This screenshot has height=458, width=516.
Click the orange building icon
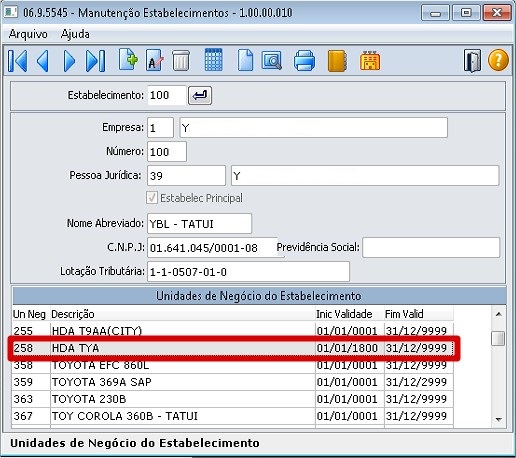(370, 60)
